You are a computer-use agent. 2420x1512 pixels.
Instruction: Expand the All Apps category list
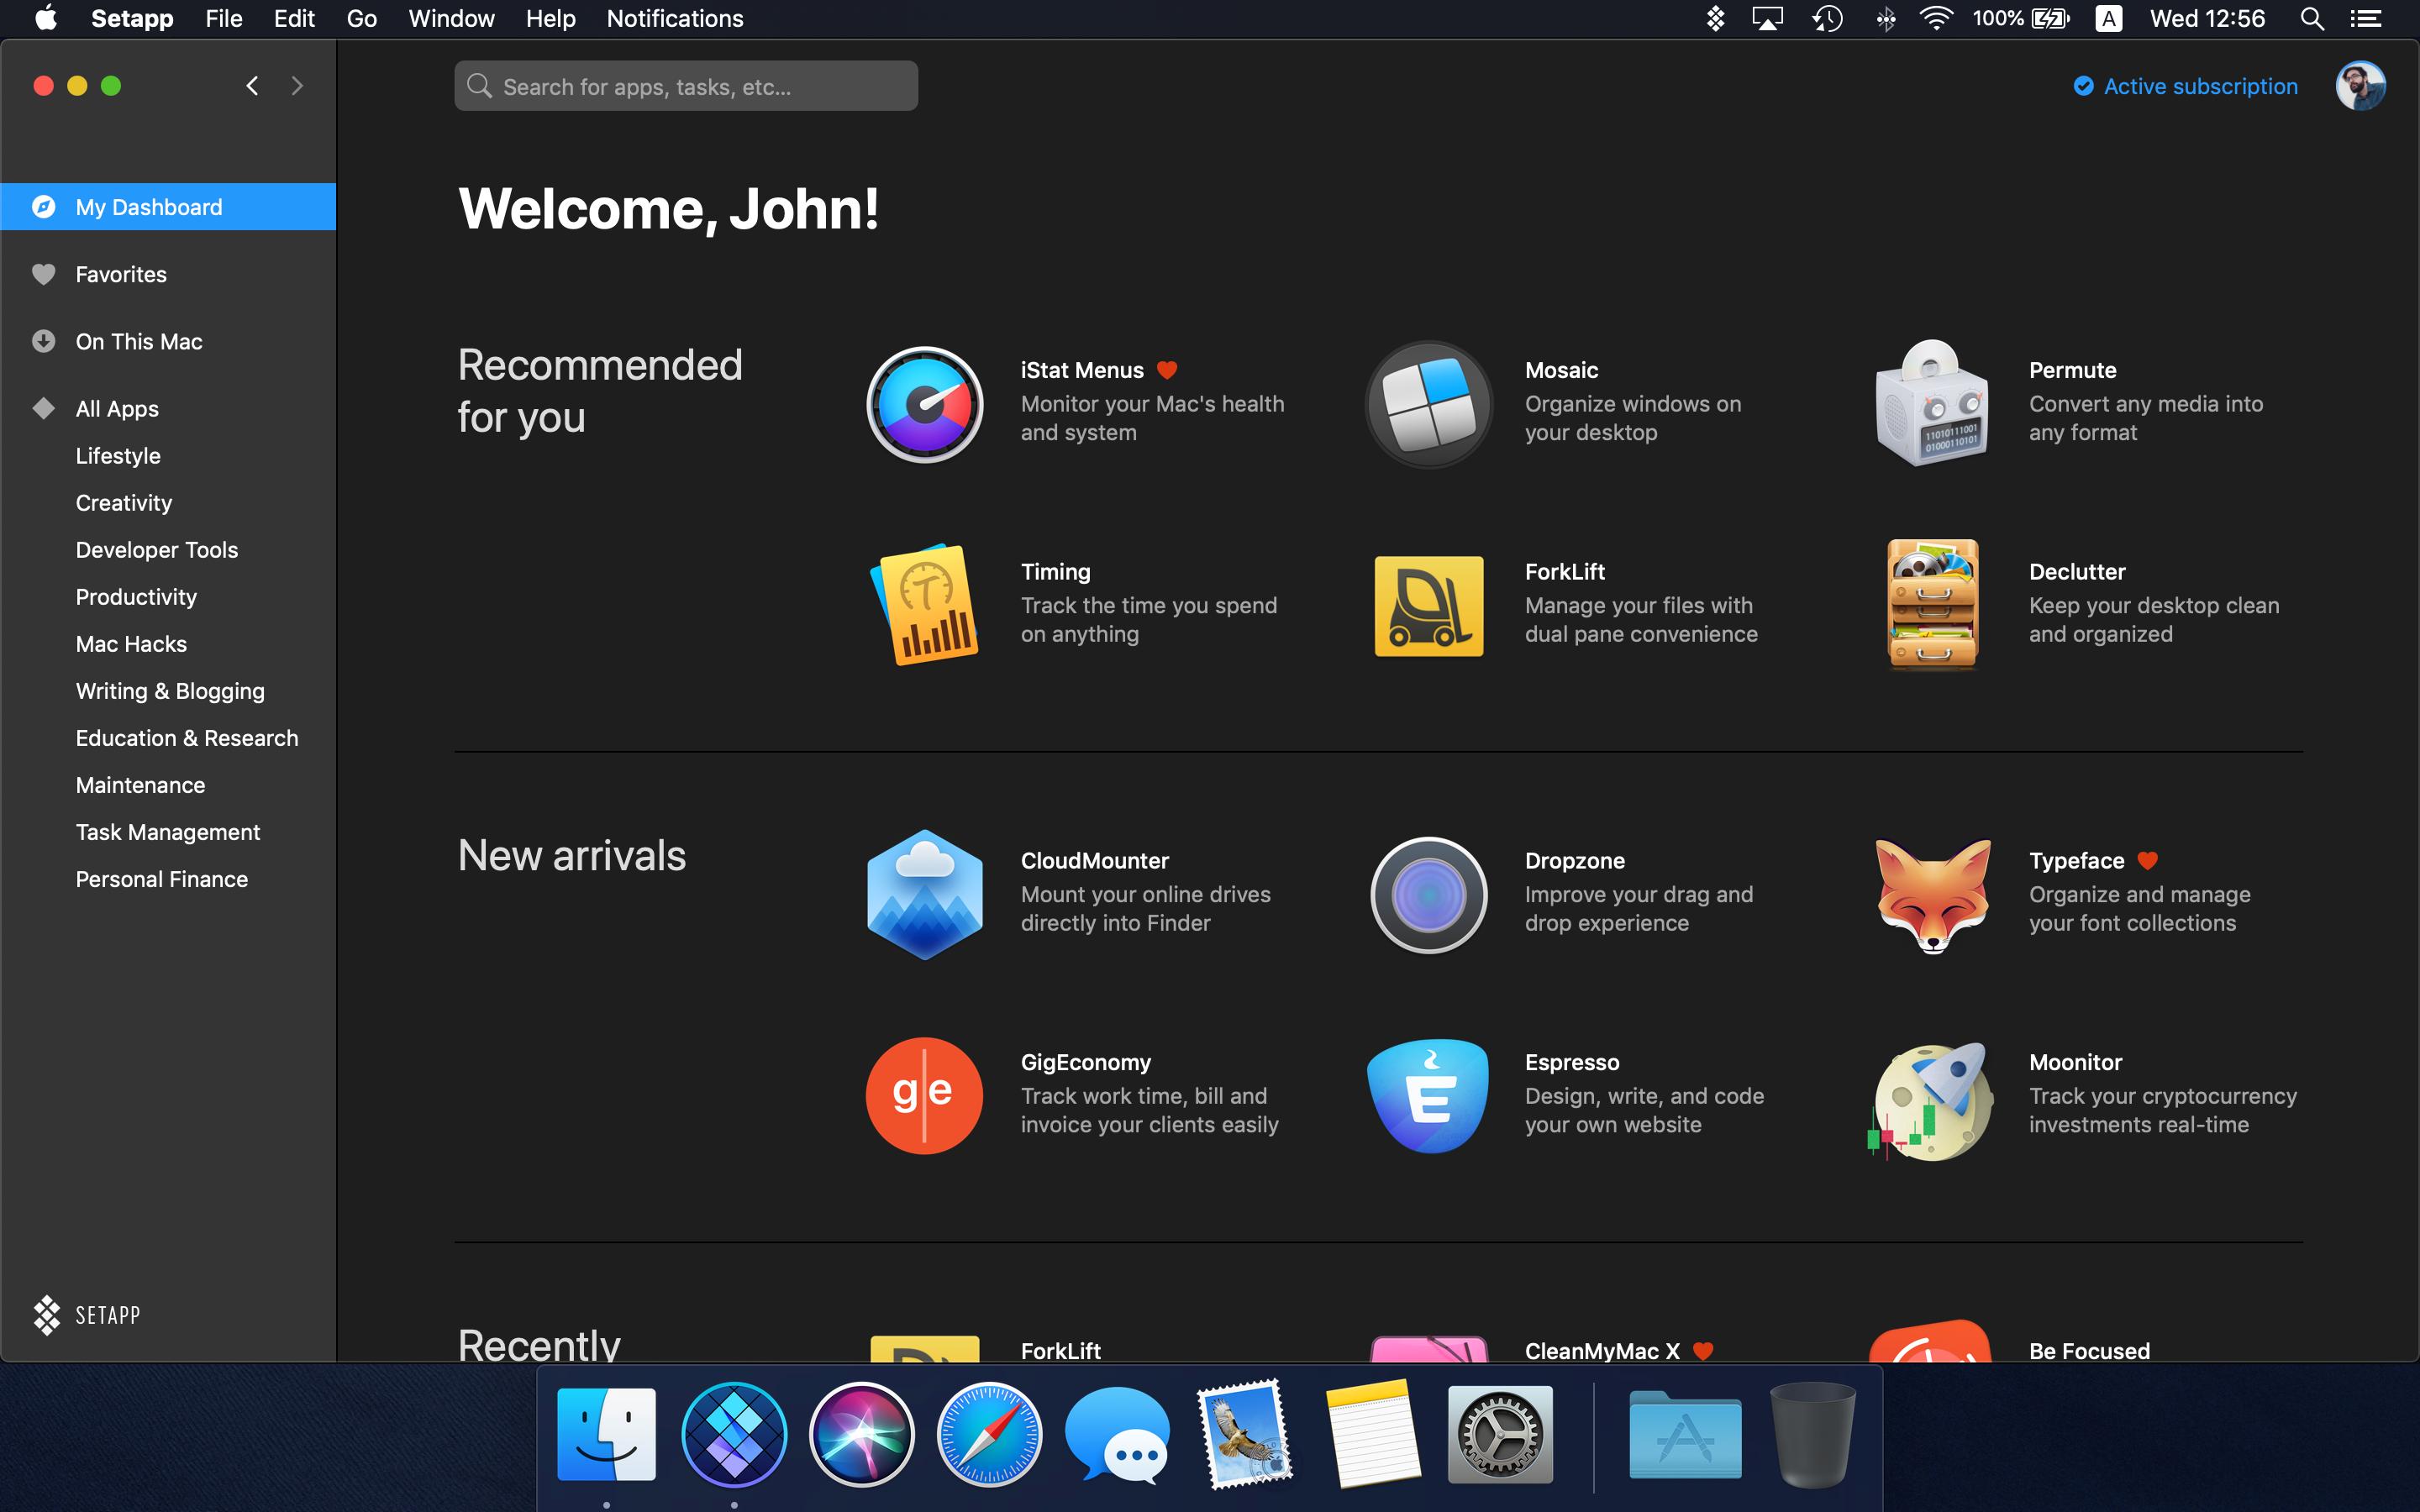[x=116, y=408]
